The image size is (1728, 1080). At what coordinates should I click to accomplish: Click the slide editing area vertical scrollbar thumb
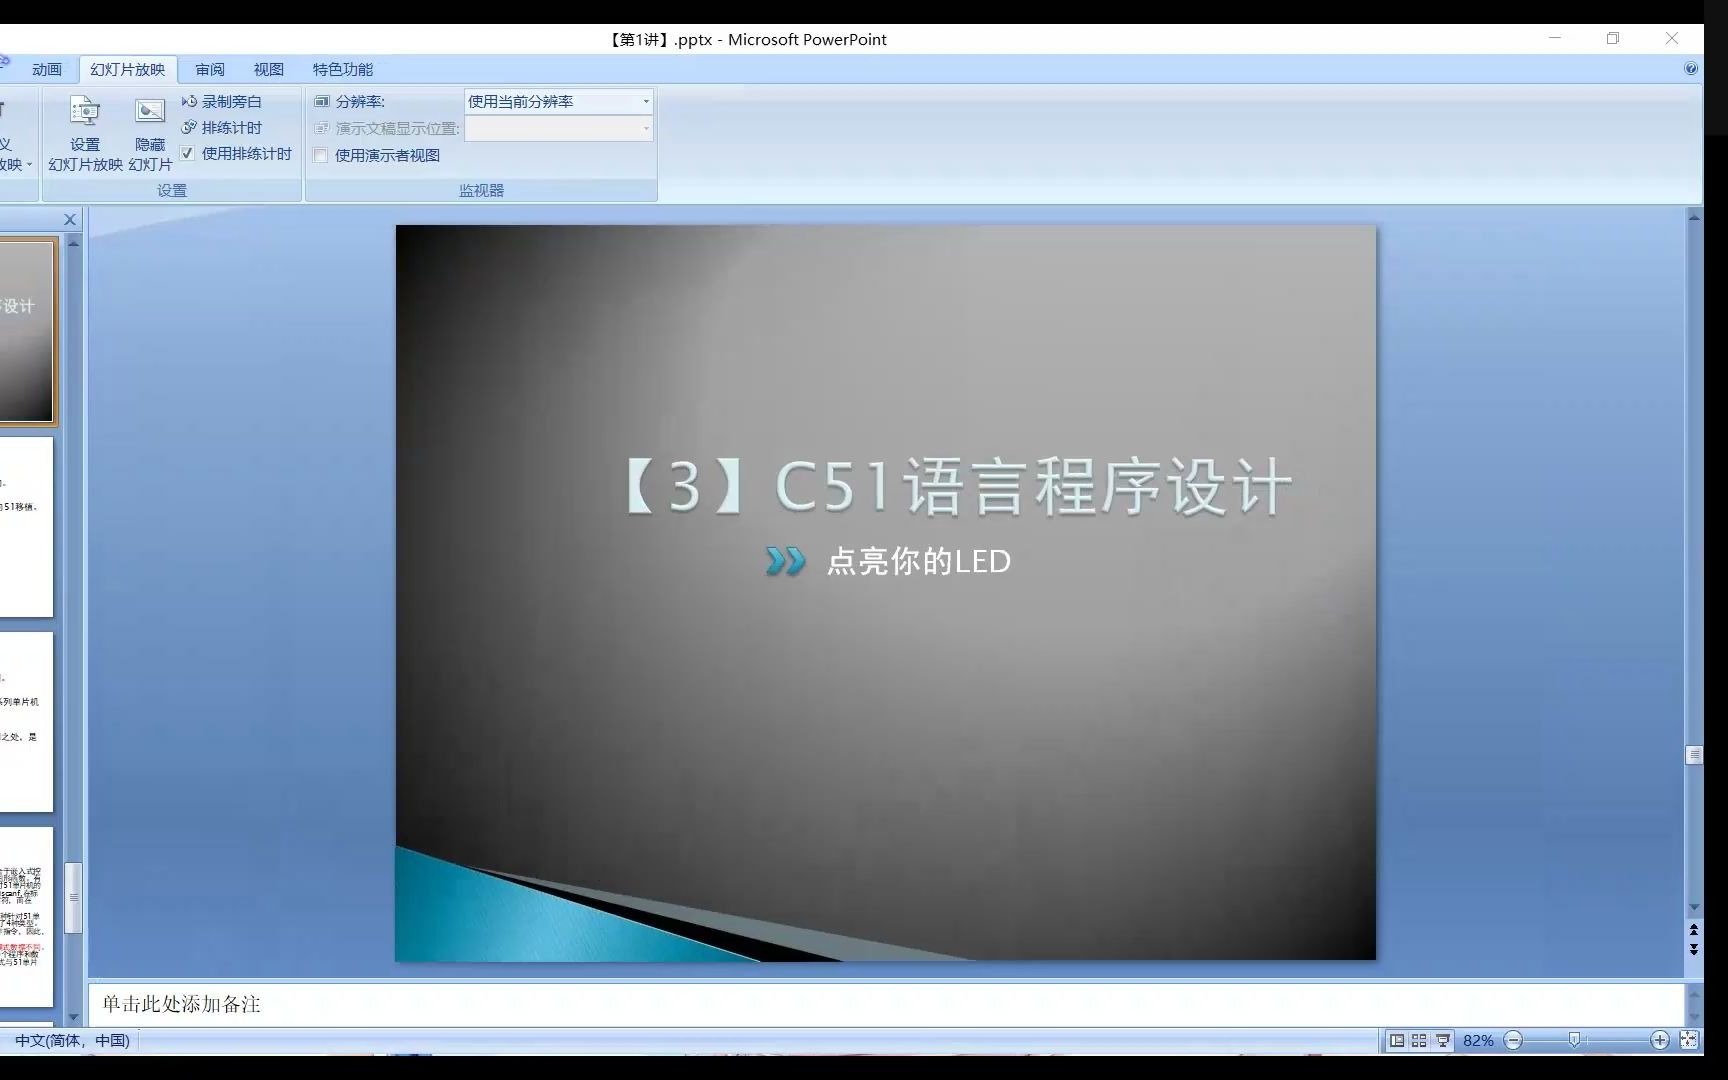pos(1694,755)
